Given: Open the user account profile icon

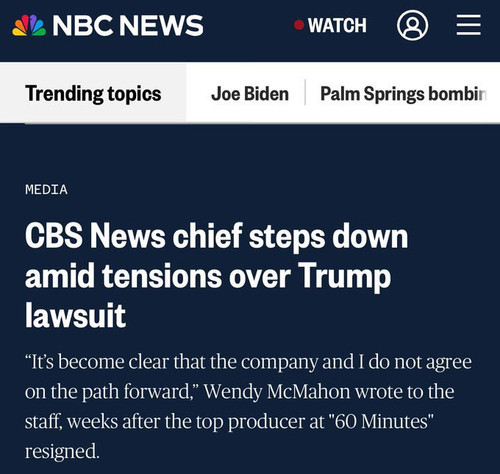Looking at the screenshot, I should coord(412,25).
